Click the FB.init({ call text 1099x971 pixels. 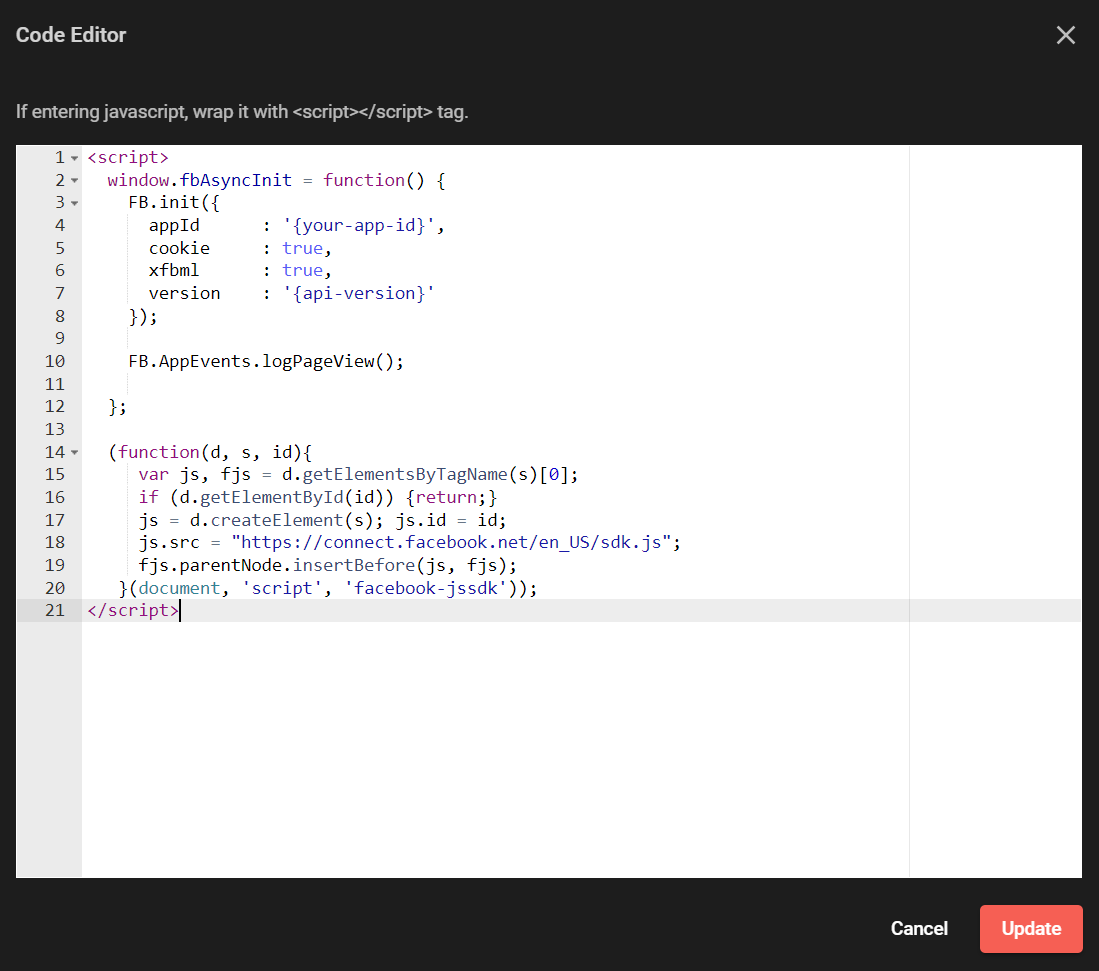(174, 203)
